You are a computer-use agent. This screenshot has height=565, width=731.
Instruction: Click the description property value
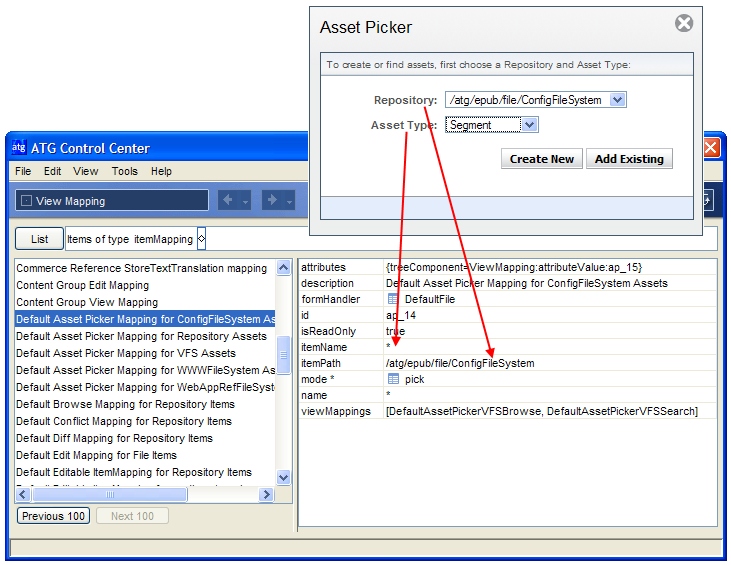527,283
